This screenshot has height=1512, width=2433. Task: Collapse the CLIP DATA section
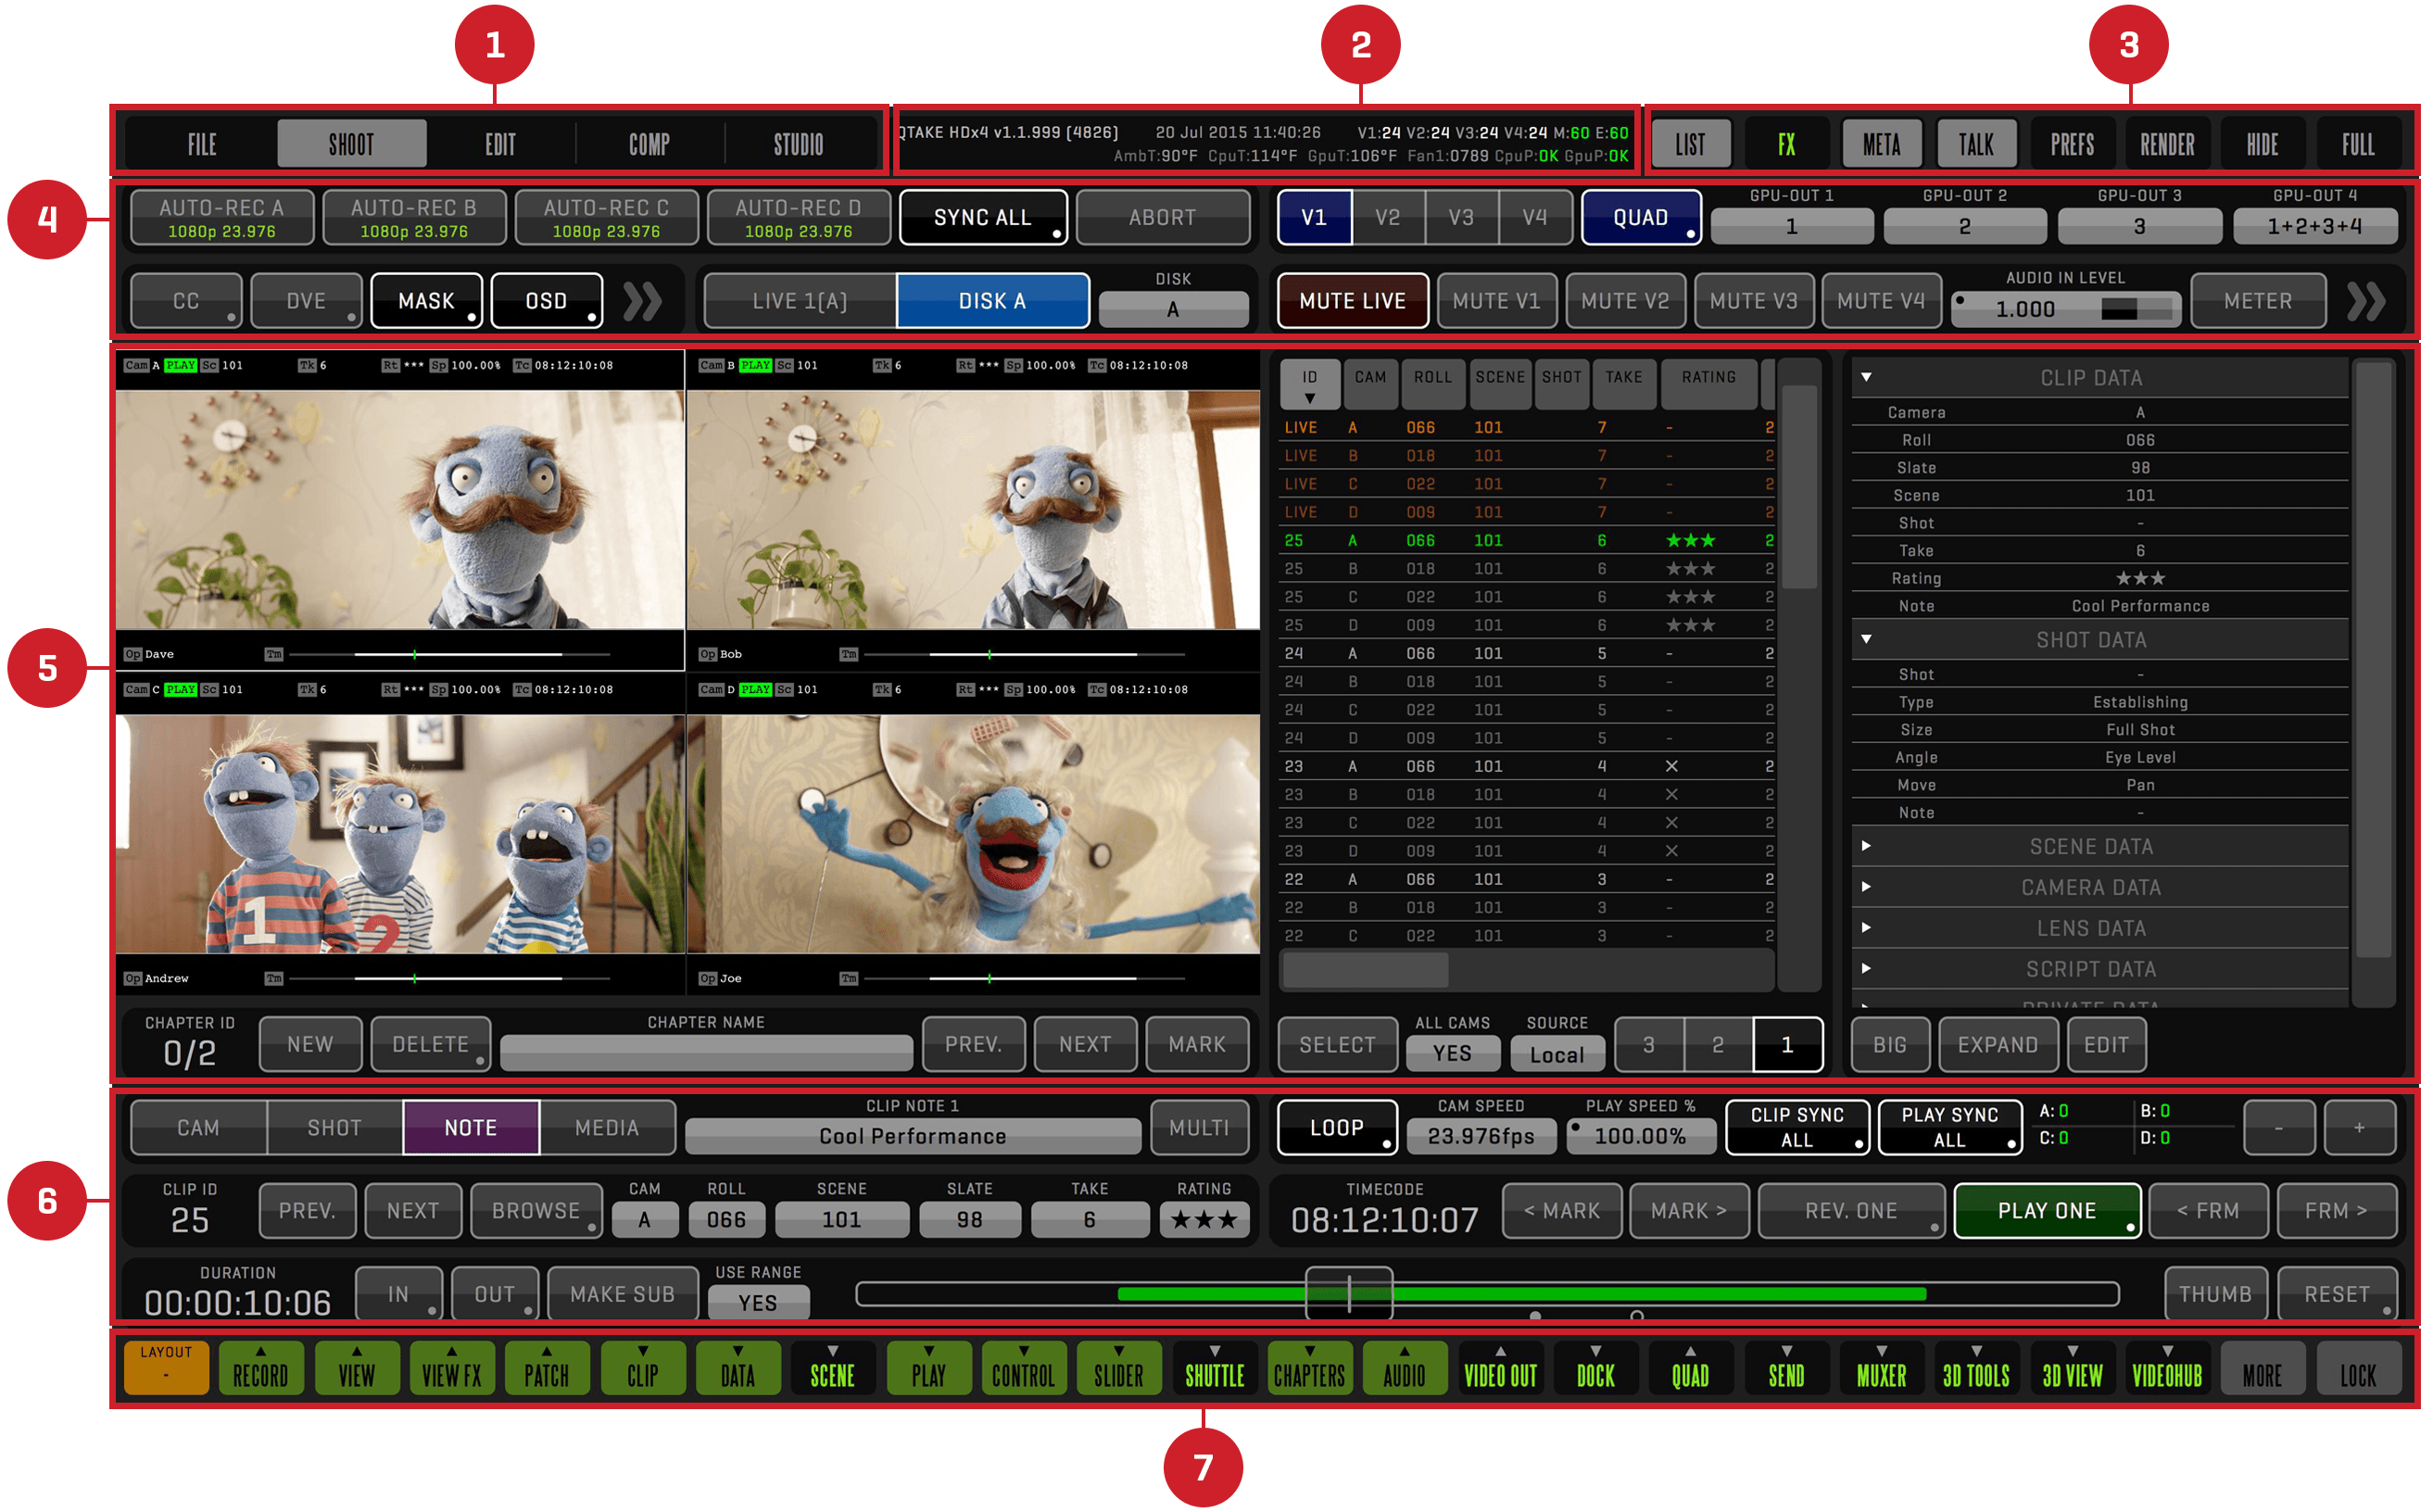tap(2090, 378)
